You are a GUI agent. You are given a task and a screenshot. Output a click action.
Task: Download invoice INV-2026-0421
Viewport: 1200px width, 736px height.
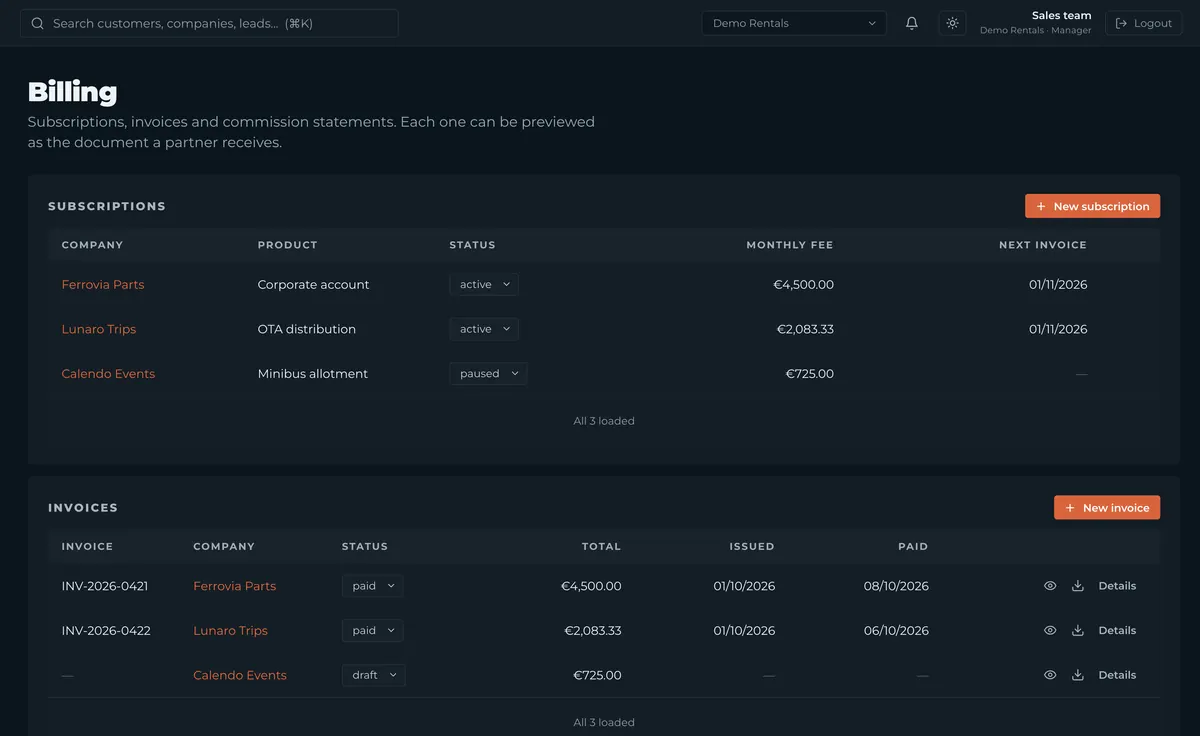[1078, 586]
